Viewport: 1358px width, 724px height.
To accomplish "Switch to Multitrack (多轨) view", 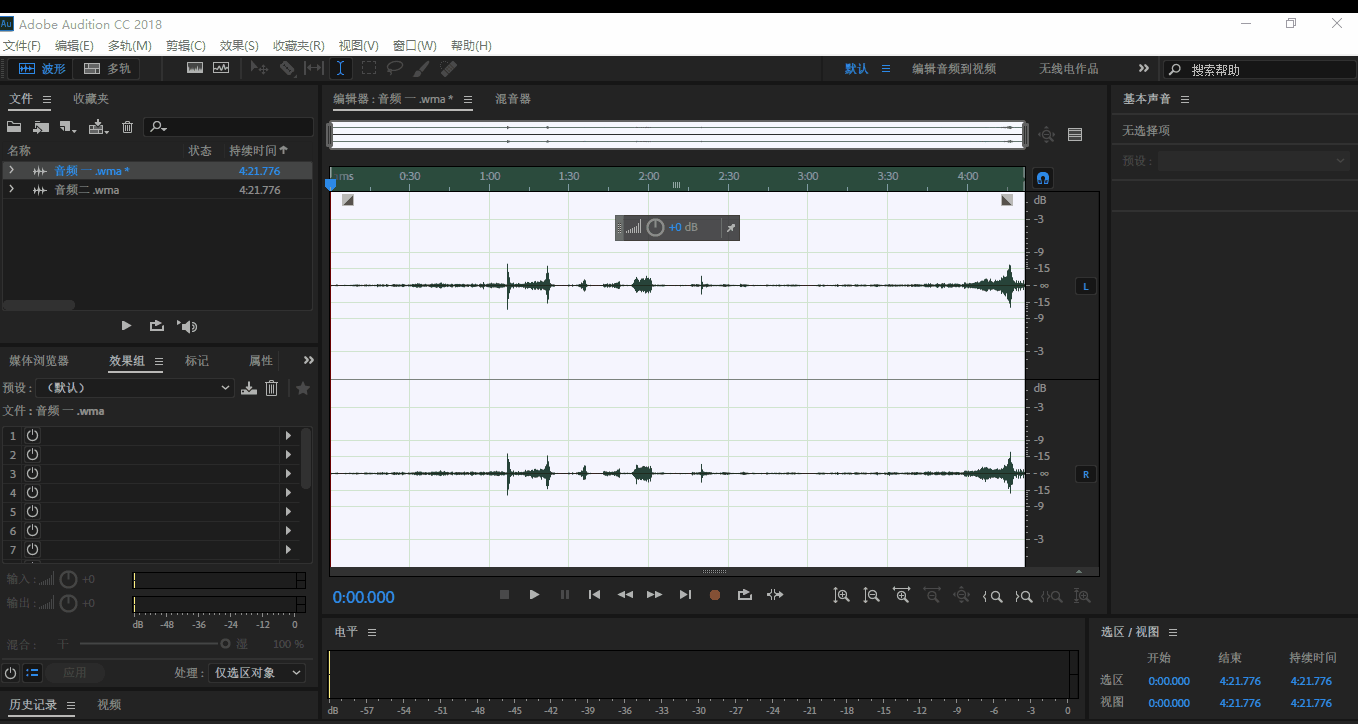I will tap(108, 69).
